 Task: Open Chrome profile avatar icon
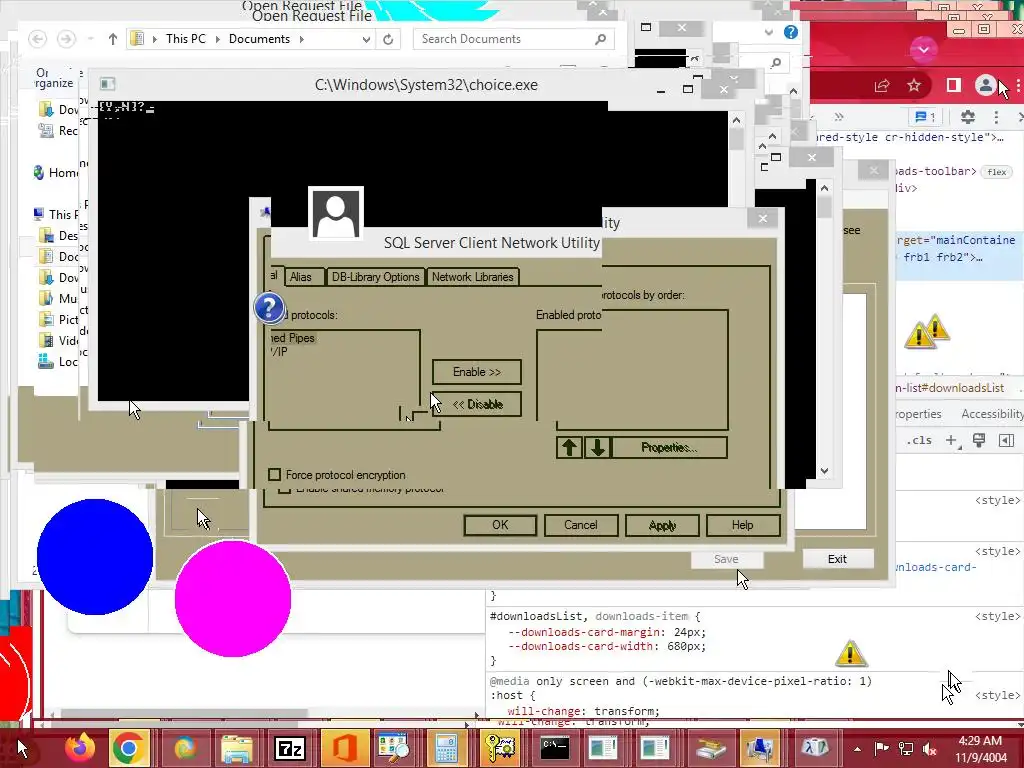(x=985, y=85)
